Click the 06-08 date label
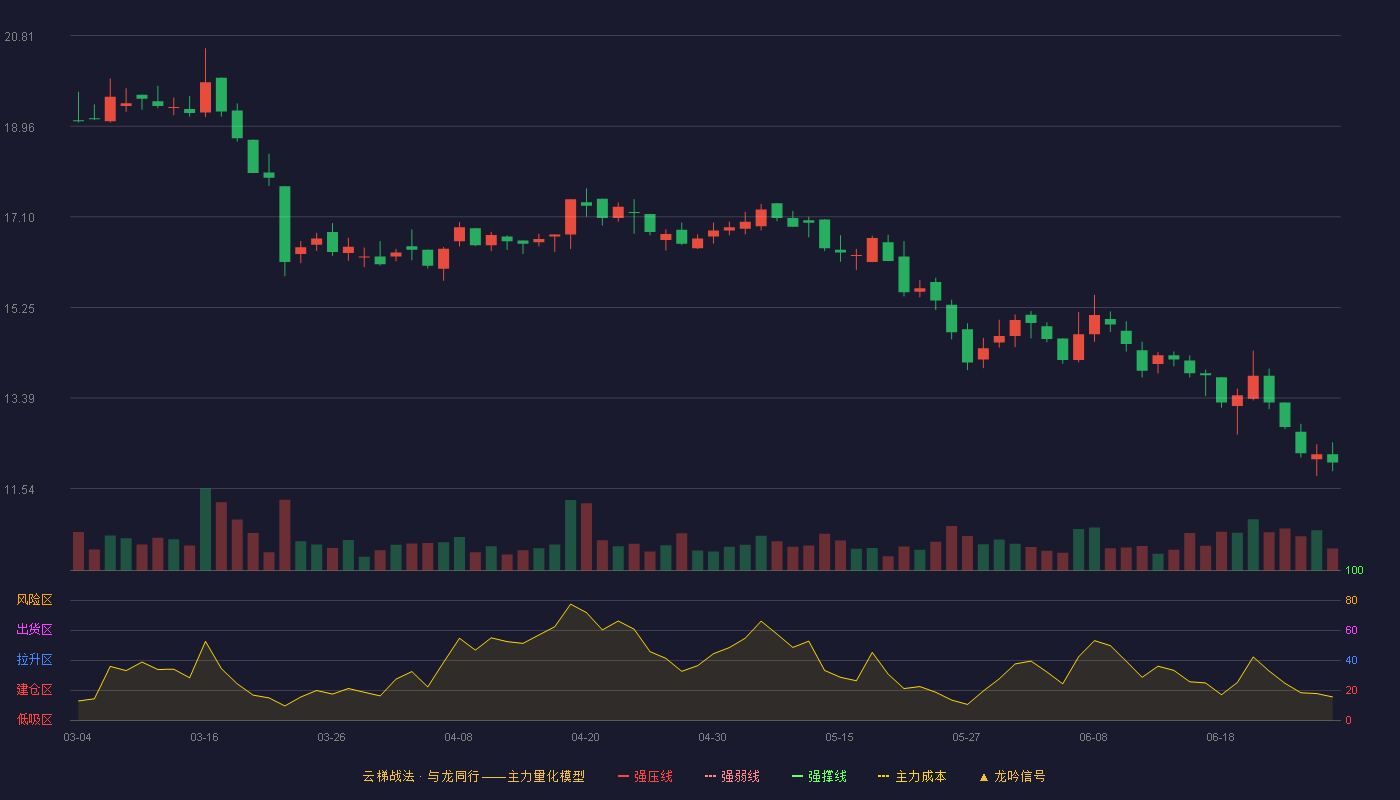 (1093, 737)
